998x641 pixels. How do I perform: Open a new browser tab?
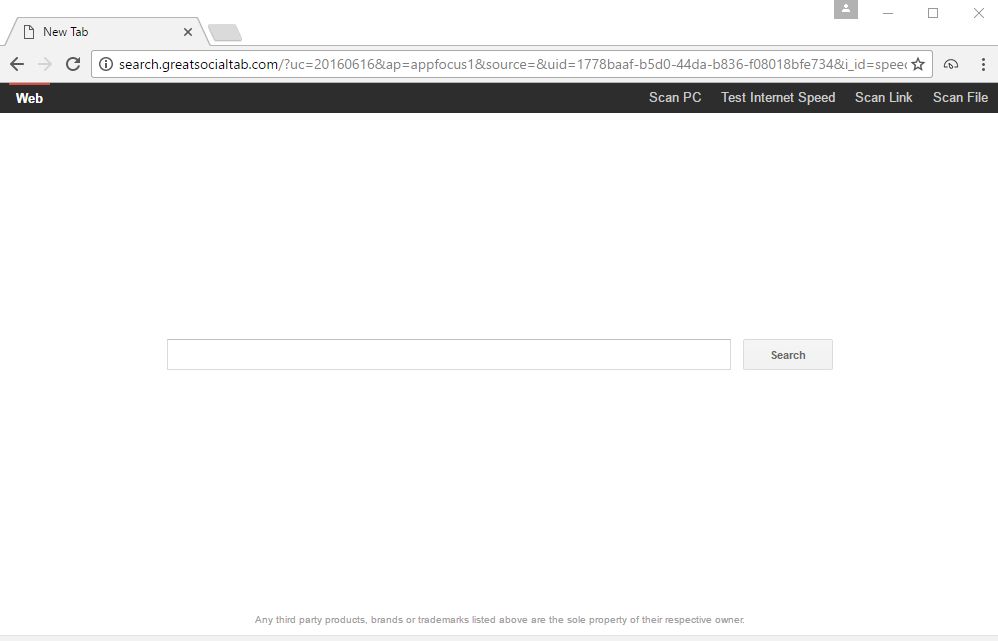224,31
